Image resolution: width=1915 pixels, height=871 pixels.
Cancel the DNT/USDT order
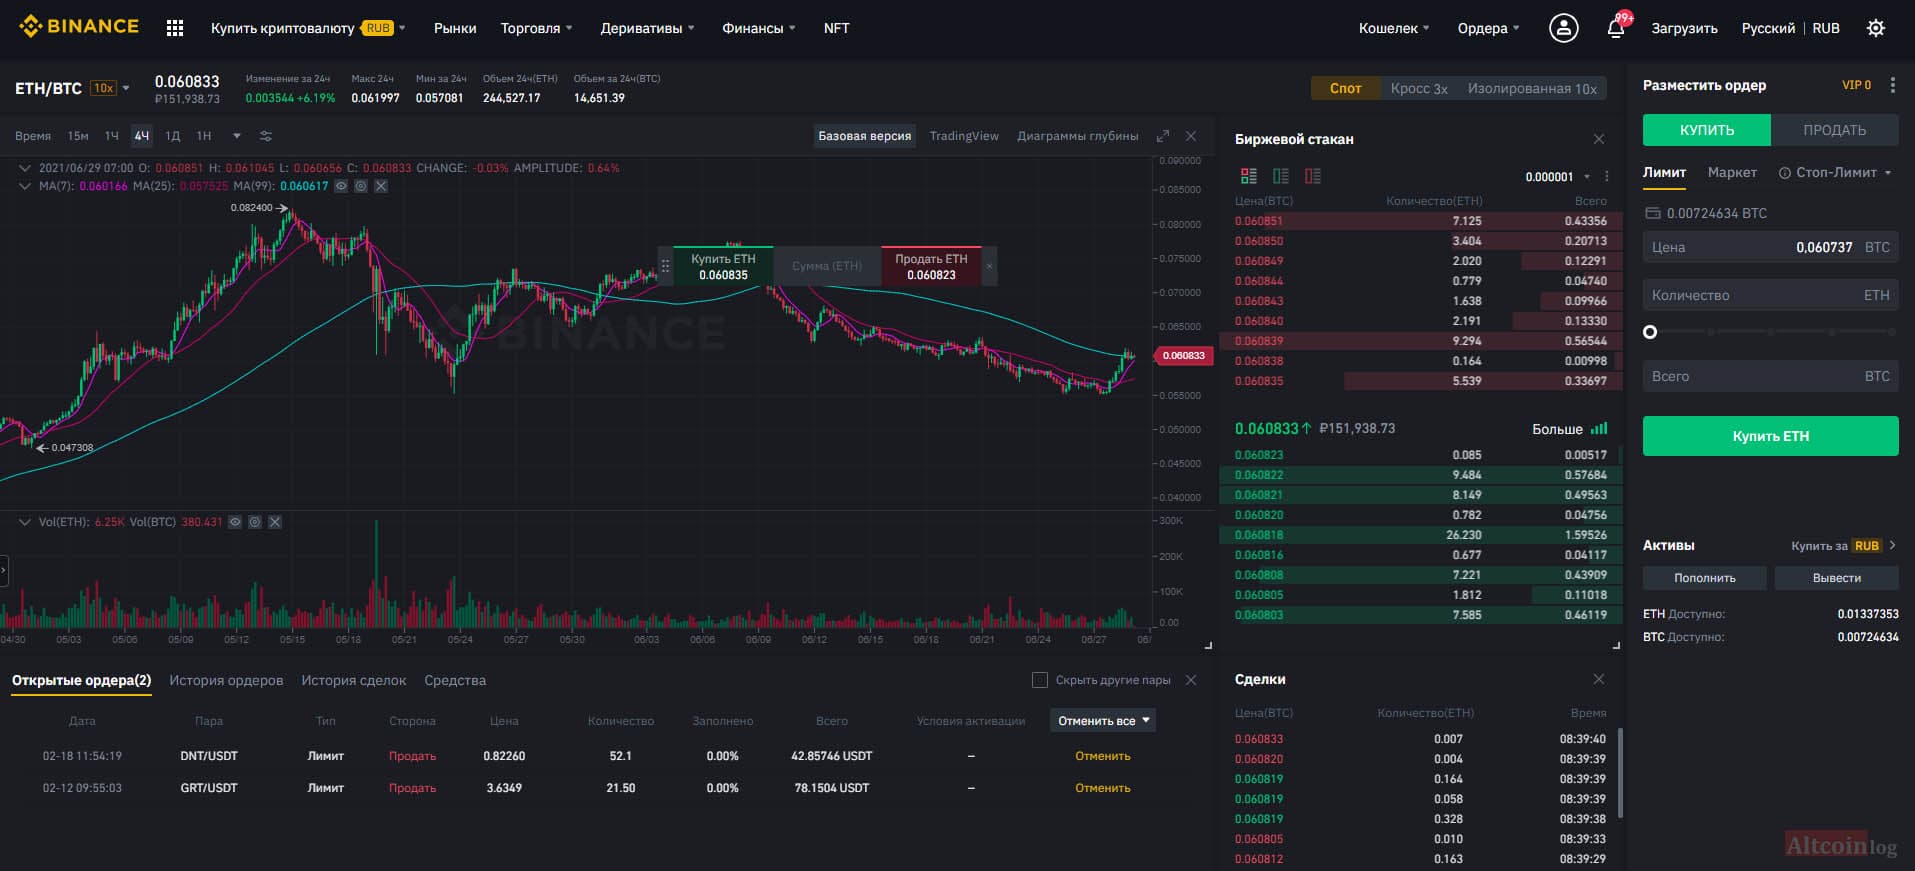click(1103, 756)
